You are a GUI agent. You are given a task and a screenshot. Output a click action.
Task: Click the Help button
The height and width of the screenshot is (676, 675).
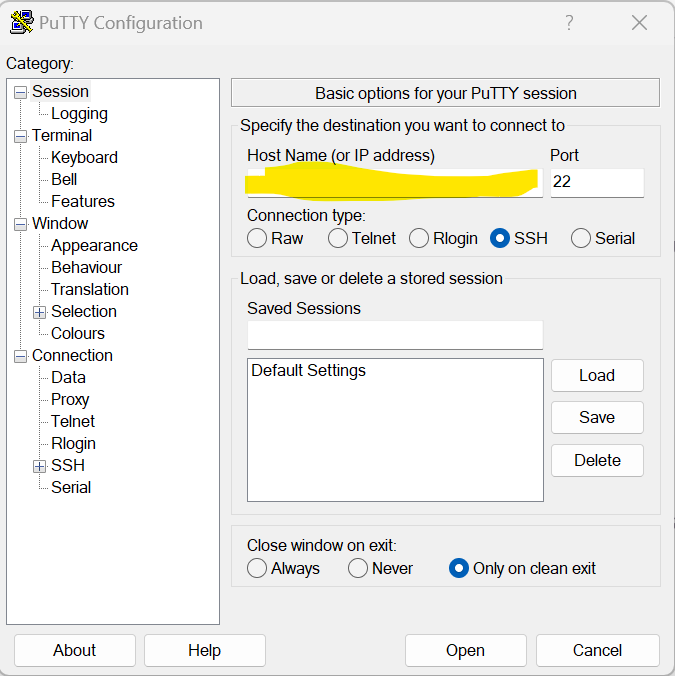pos(205,650)
